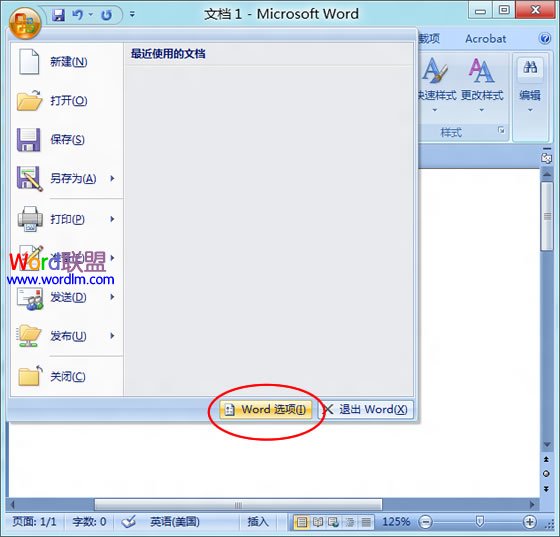Screen dimensions: 560x537
Task: Click the vertical scrollbar up arrow
Action: (x=547, y=174)
